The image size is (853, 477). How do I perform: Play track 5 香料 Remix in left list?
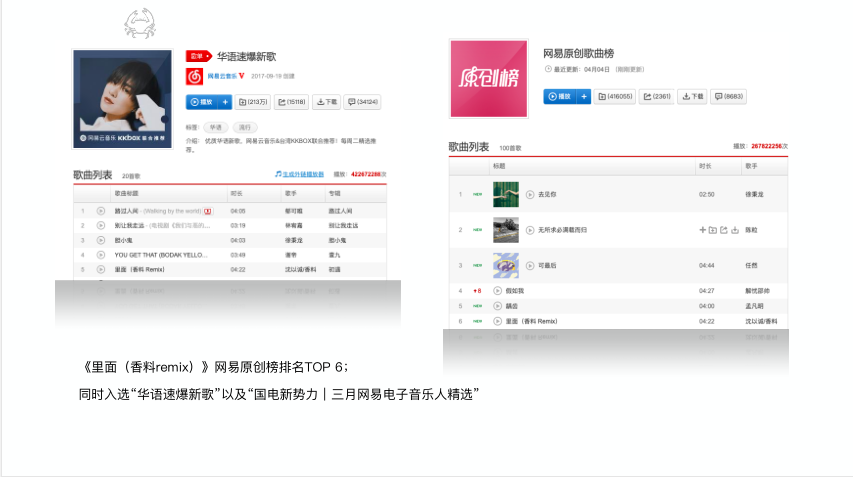pyautogui.click(x=101, y=269)
